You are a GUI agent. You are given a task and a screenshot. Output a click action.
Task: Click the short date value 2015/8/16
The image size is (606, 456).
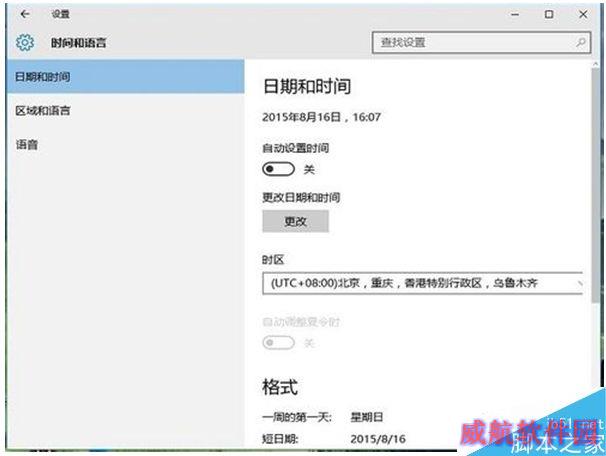(378, 439)
